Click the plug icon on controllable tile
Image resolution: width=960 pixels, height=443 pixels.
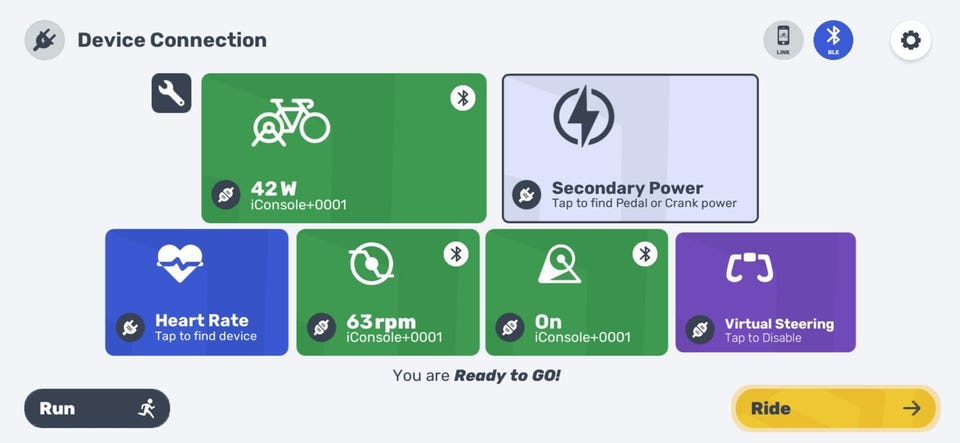coord(510,327)
